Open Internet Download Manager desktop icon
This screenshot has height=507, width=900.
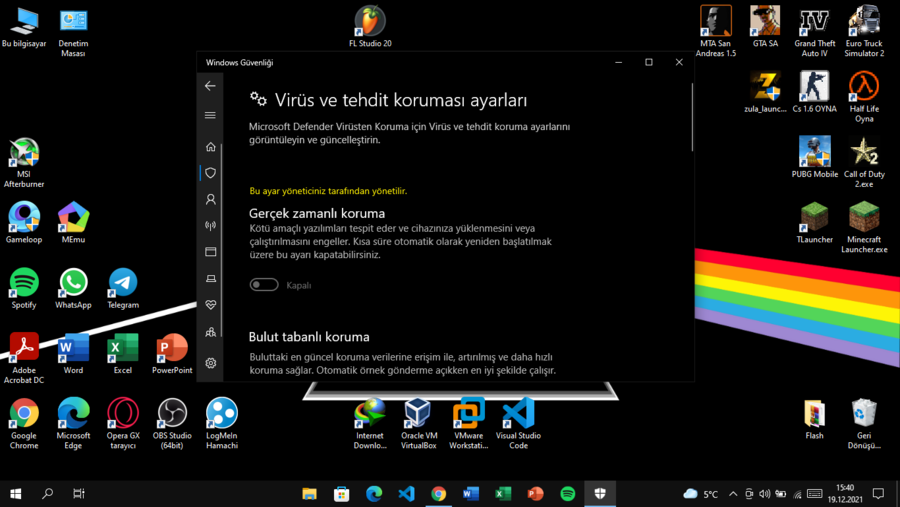pyautogui.click(x=370, y=424)
